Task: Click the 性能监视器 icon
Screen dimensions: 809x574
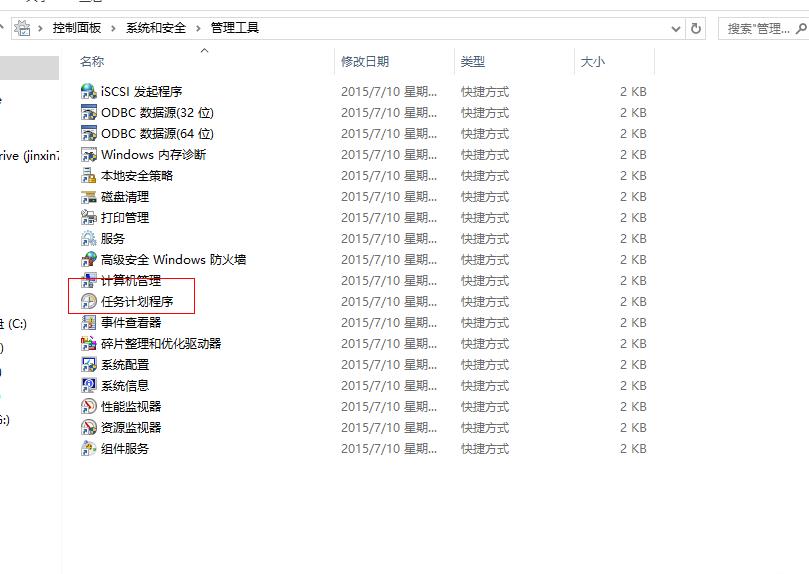Action: coord(89,407)
